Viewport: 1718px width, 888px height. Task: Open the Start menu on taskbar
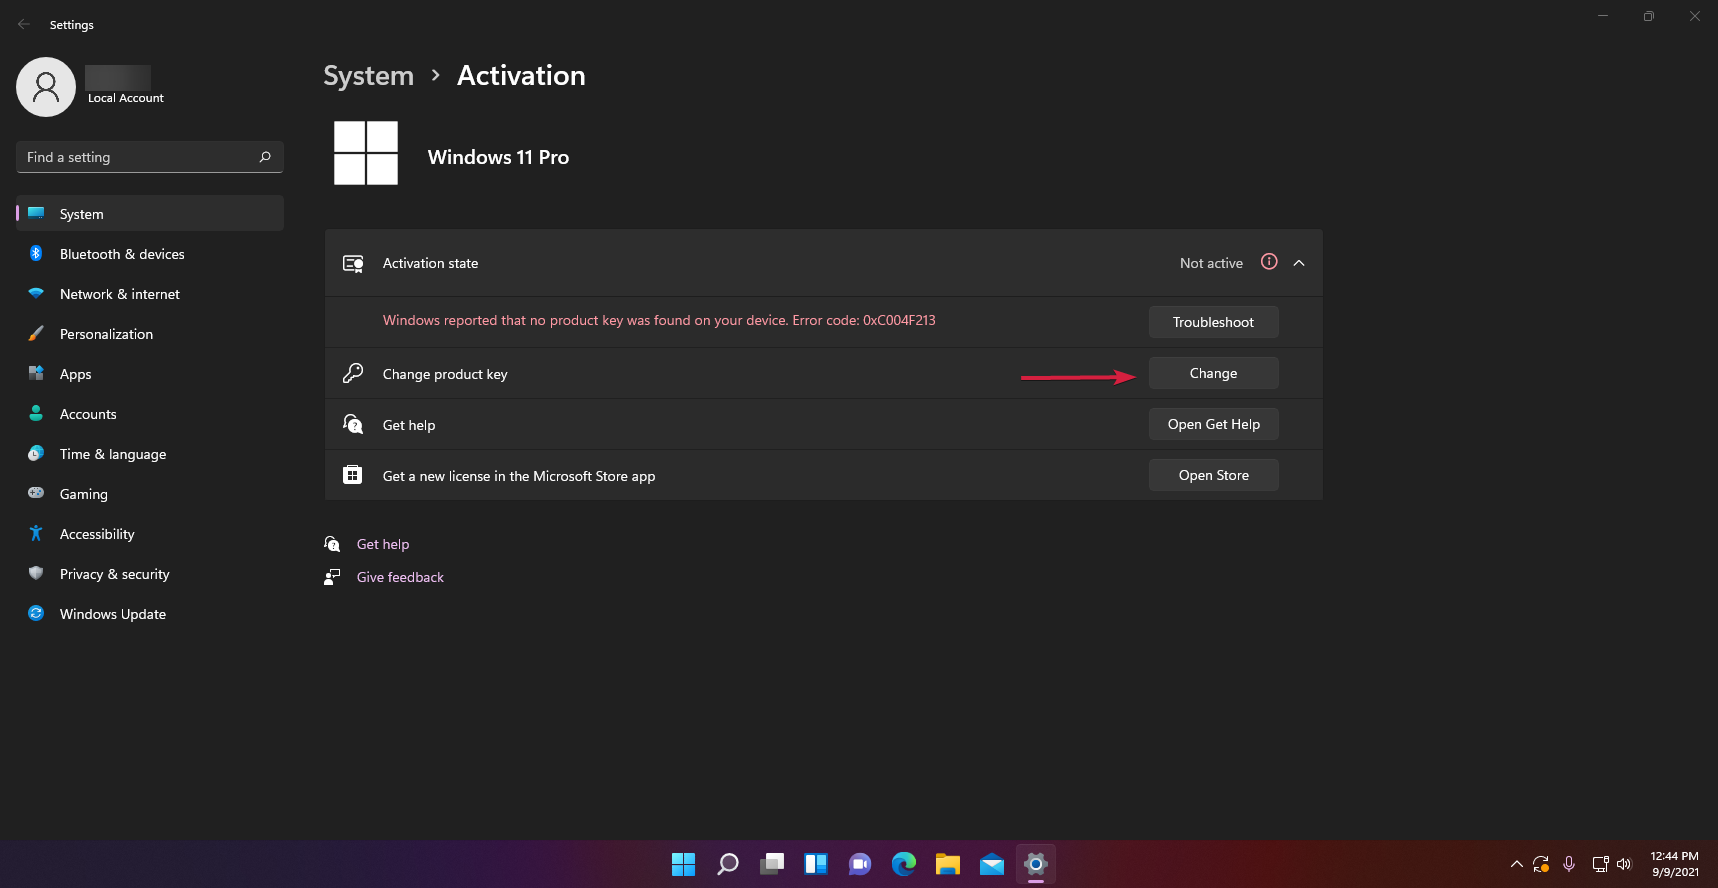(684, 864)
